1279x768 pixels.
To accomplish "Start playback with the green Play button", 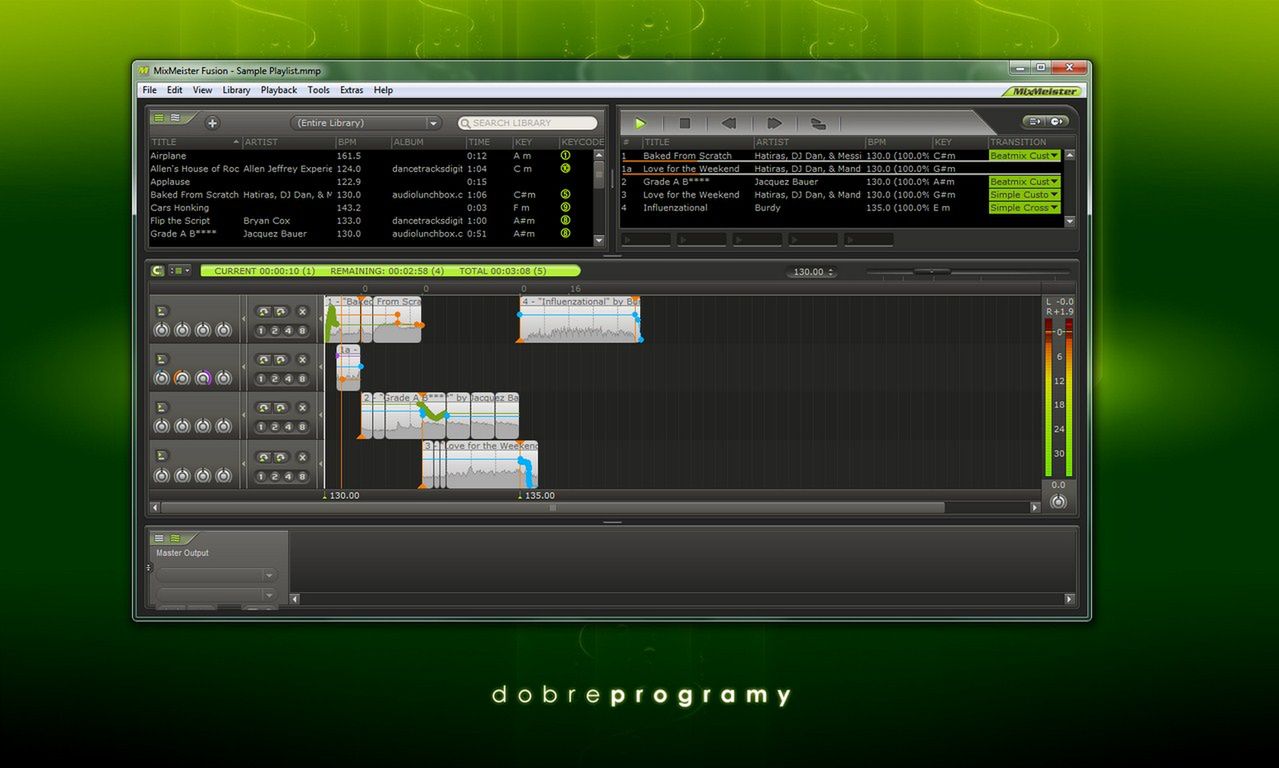I will [x=640, y=123].
